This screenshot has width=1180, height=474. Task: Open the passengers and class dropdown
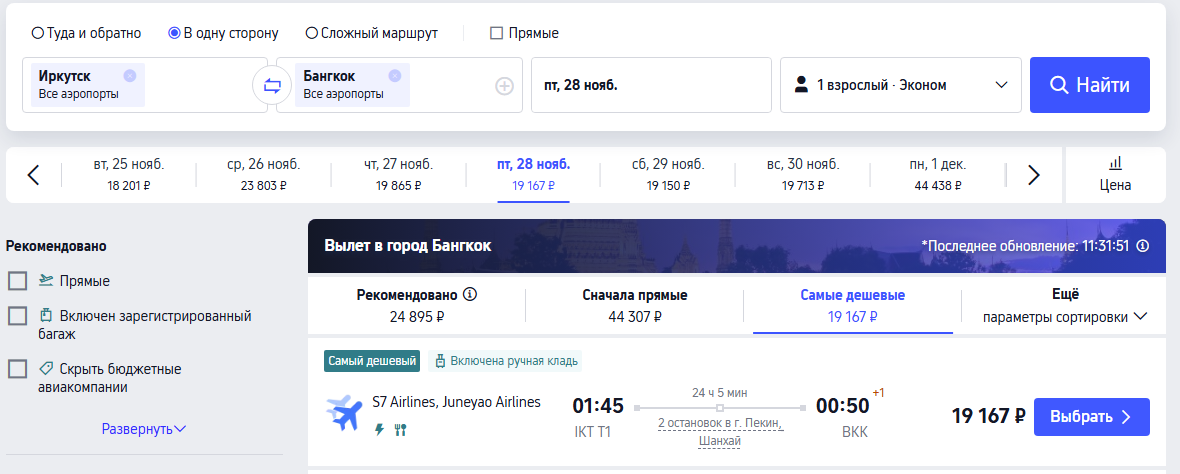pyautogui.click(x=900, y=85)
